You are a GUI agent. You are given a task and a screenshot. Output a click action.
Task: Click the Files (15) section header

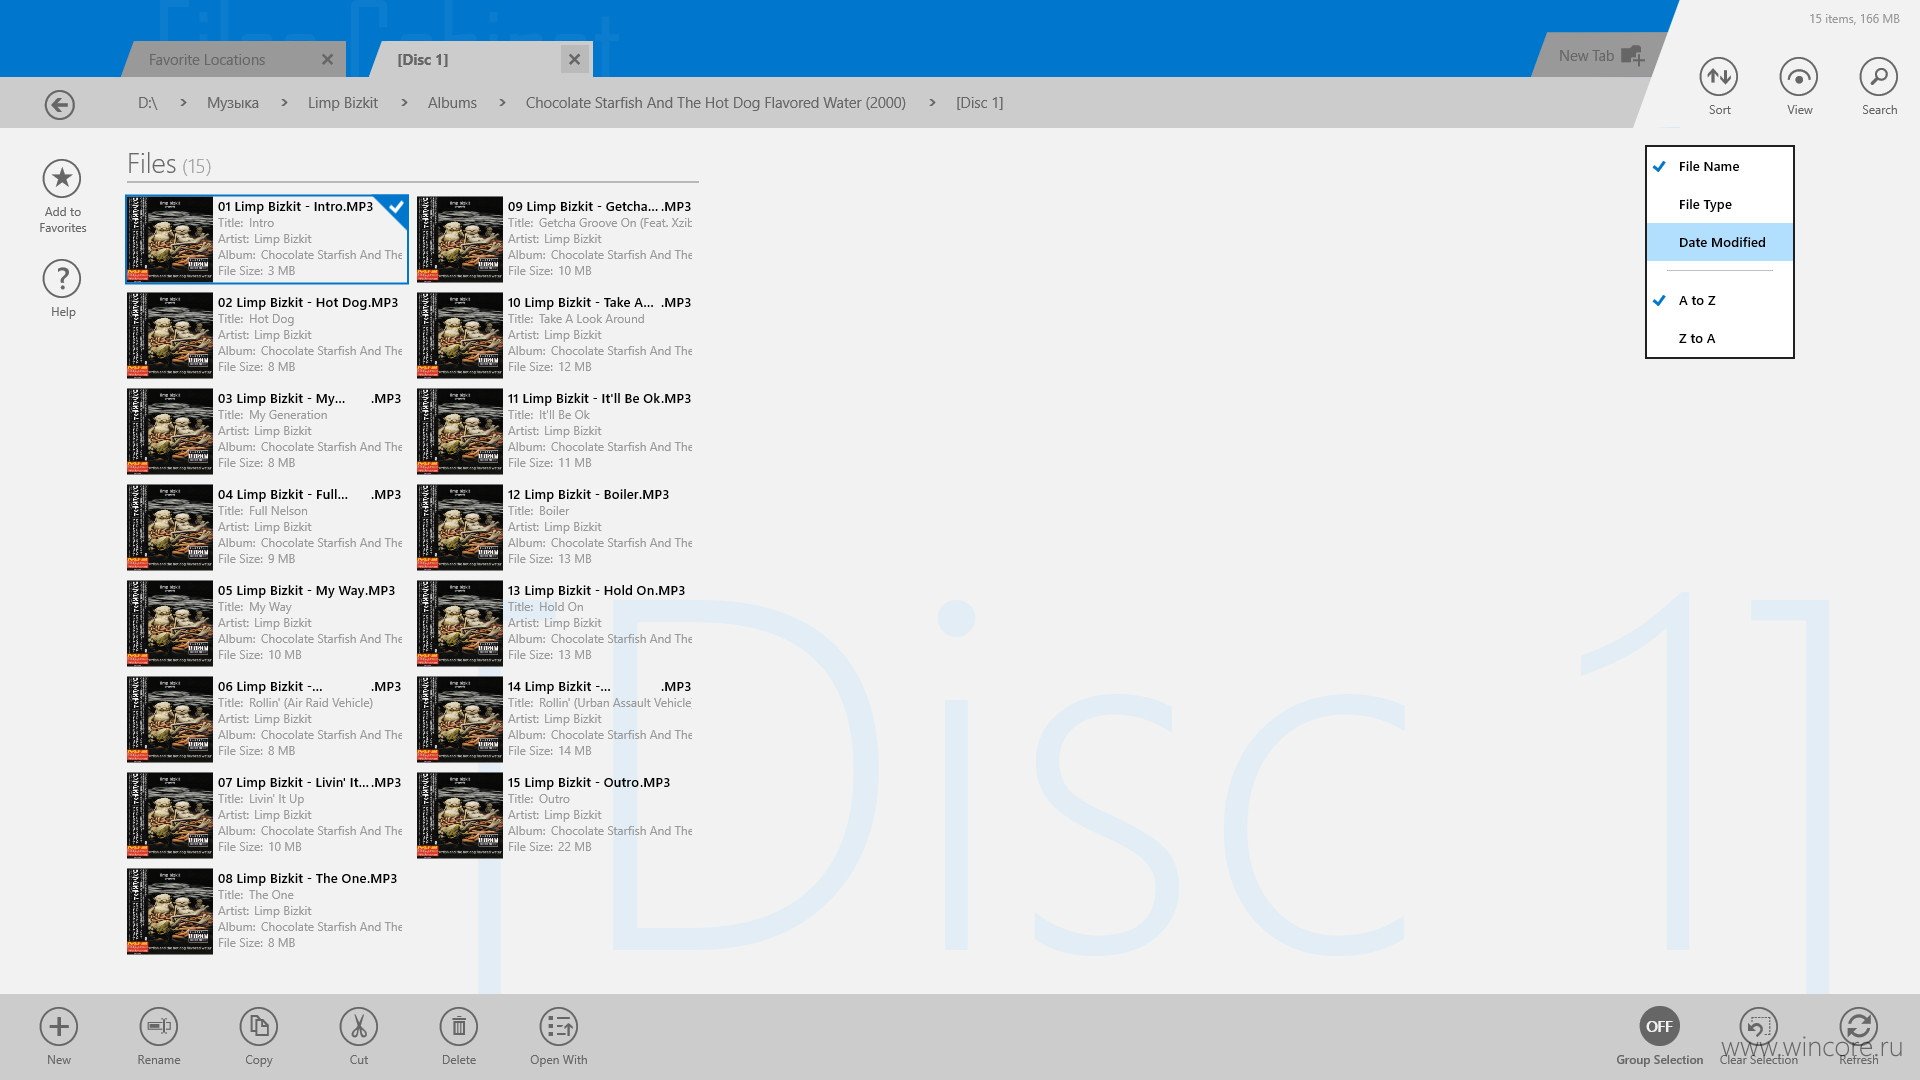coord(169,164)
